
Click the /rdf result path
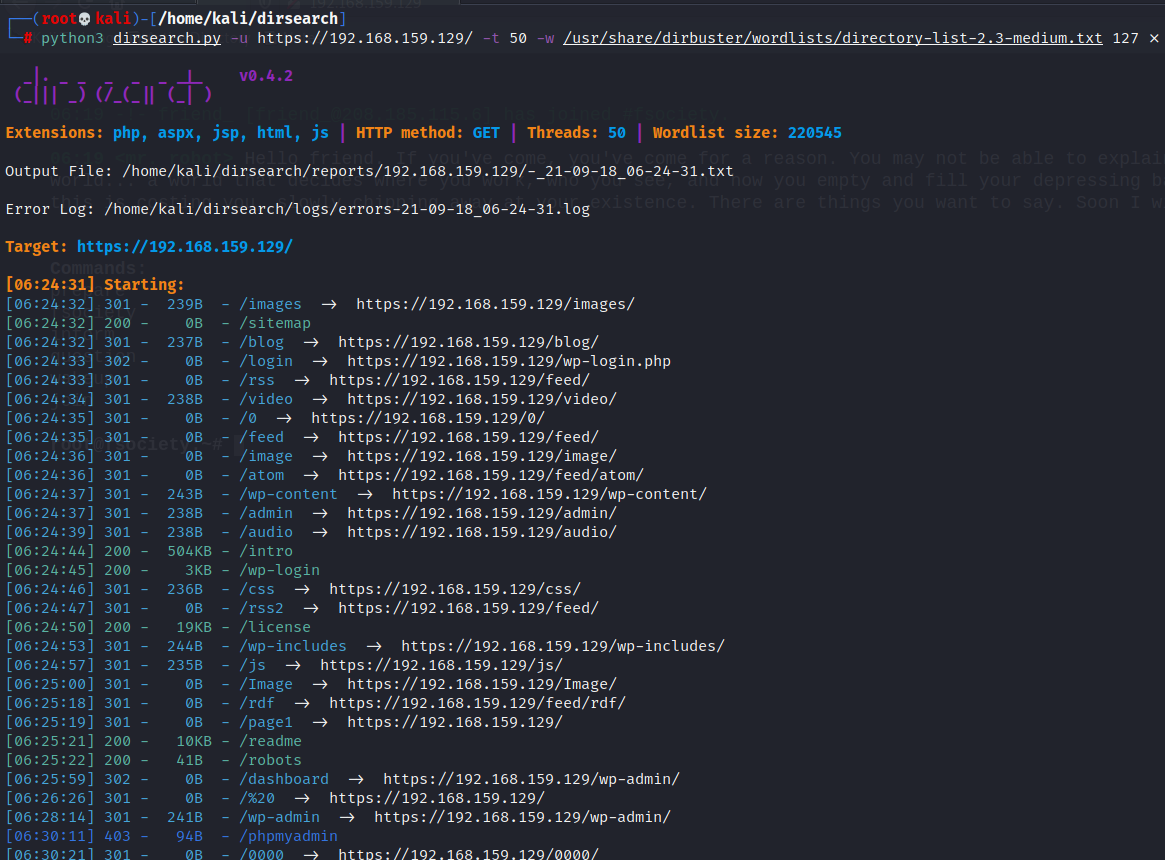[257, 703]
